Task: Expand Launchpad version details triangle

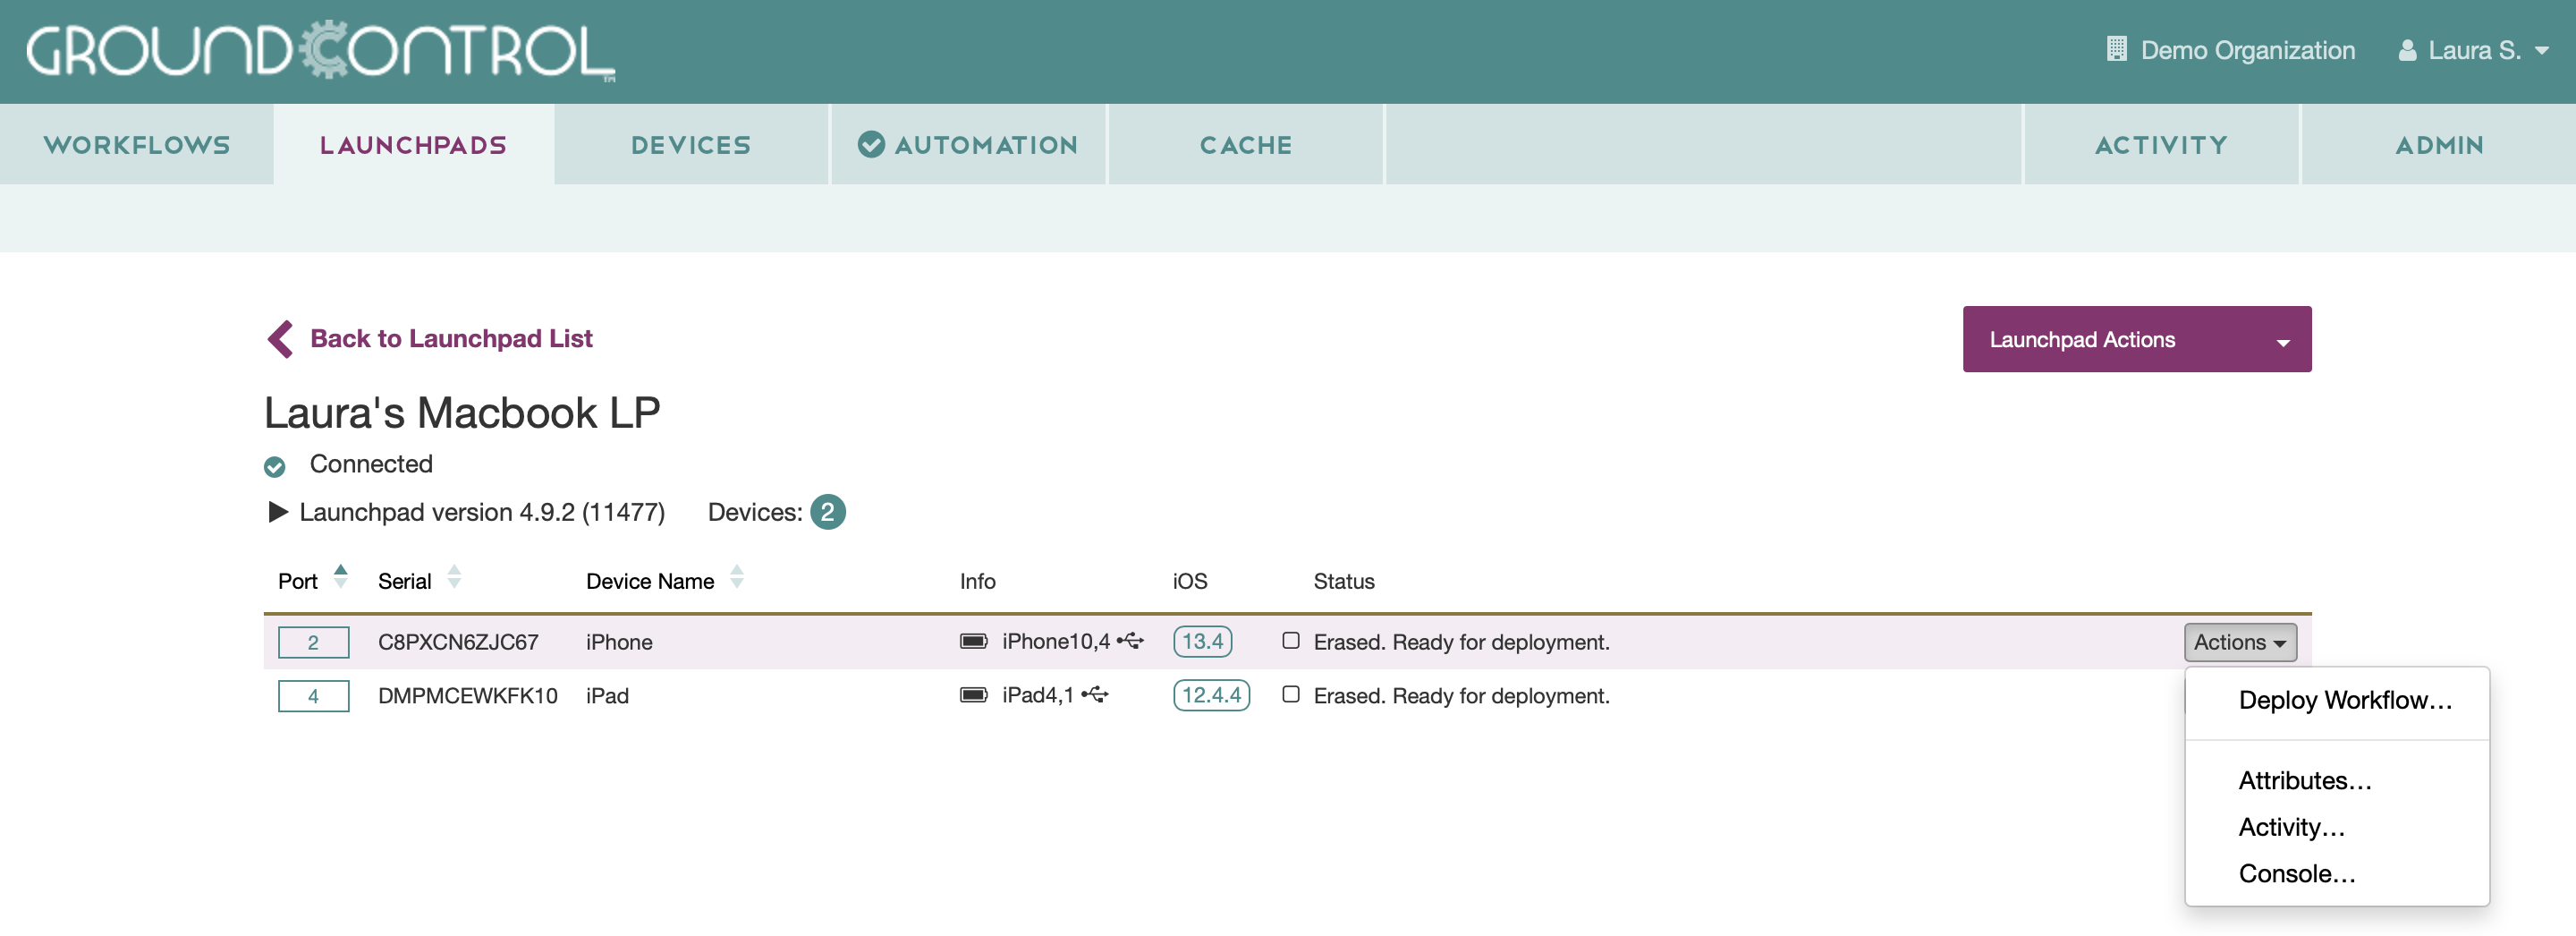Action: (278, 512)
